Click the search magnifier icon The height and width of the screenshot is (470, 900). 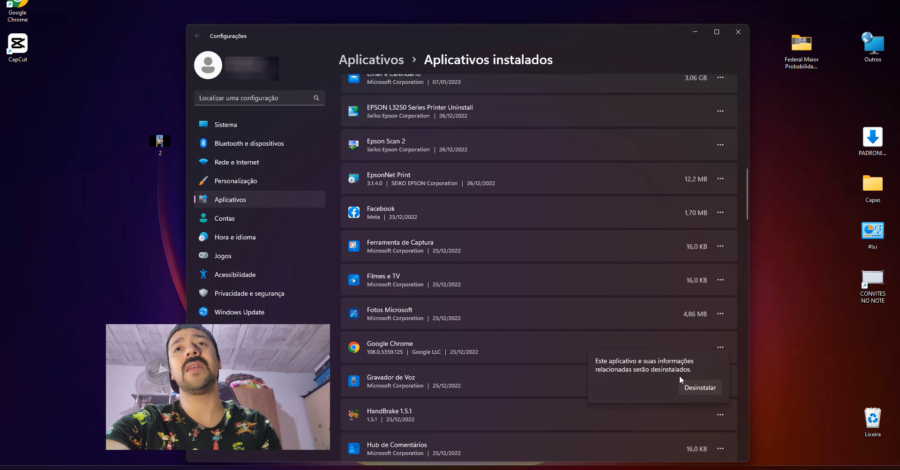316,98
